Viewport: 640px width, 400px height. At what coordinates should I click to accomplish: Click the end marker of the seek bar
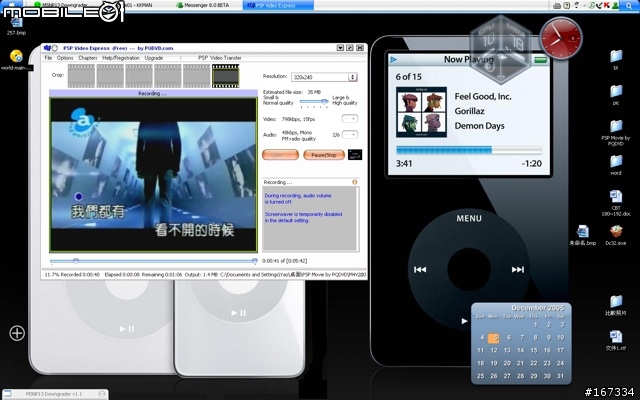point(255,260)
